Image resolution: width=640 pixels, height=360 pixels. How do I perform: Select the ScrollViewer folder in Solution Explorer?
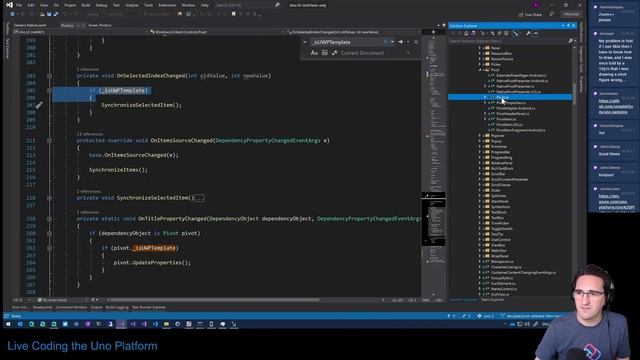click(501, 185)
